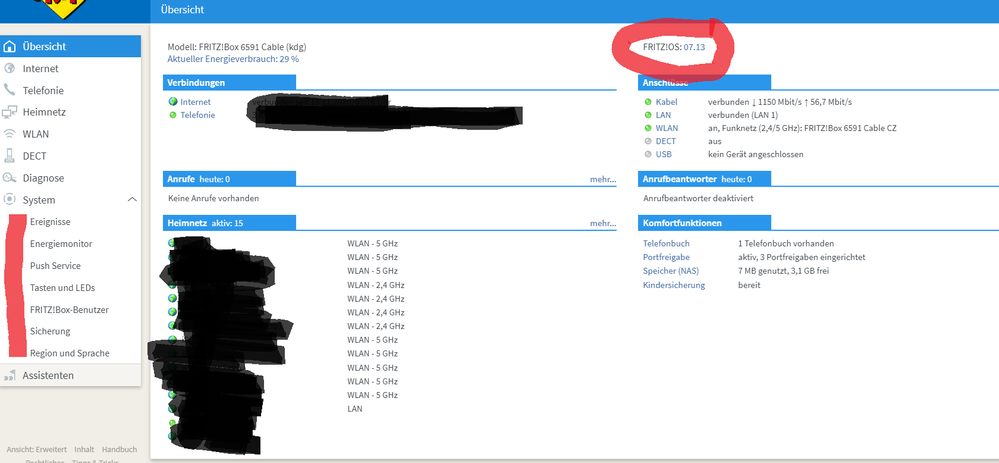
Task: Click the FRITZ!OS version 07.13 link
Action: (694, 46)
